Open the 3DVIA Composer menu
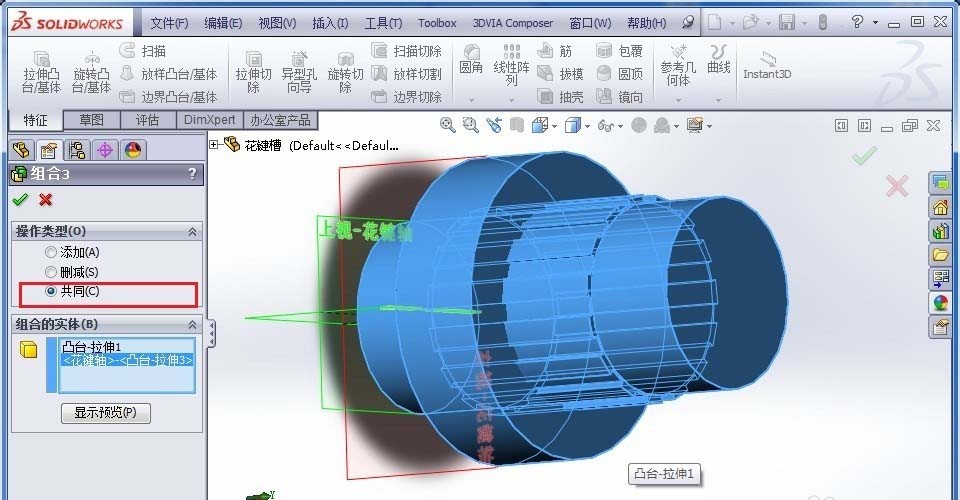 (512, 23)
